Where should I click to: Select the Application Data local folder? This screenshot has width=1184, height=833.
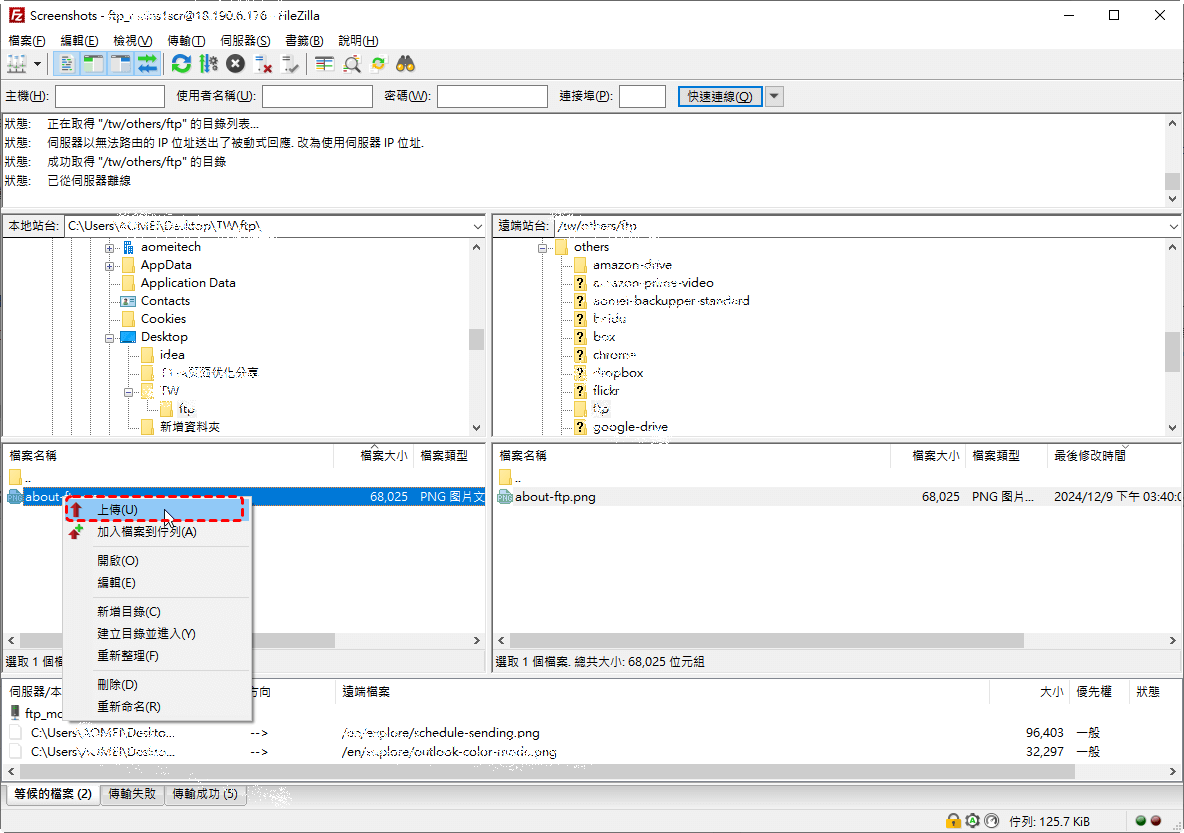tap(188, 282)
